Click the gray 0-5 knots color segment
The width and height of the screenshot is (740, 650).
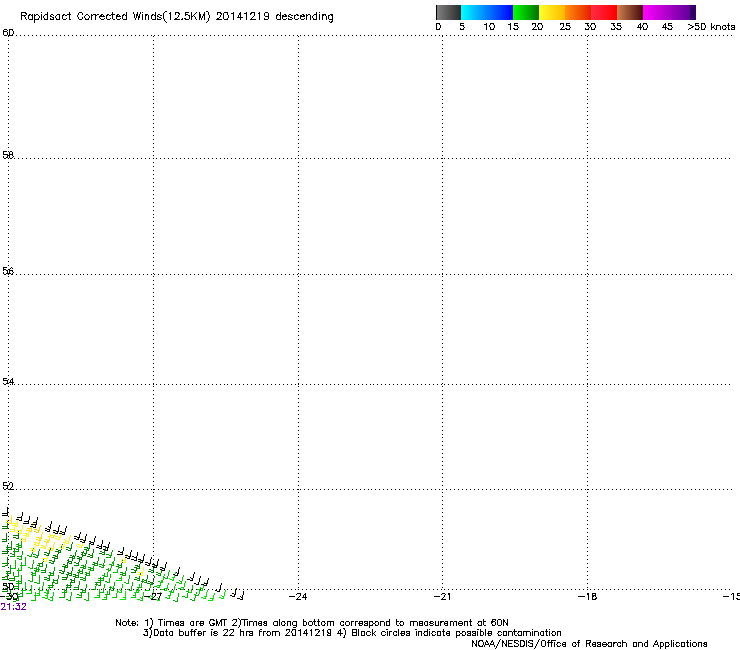[x=448, y=12]
